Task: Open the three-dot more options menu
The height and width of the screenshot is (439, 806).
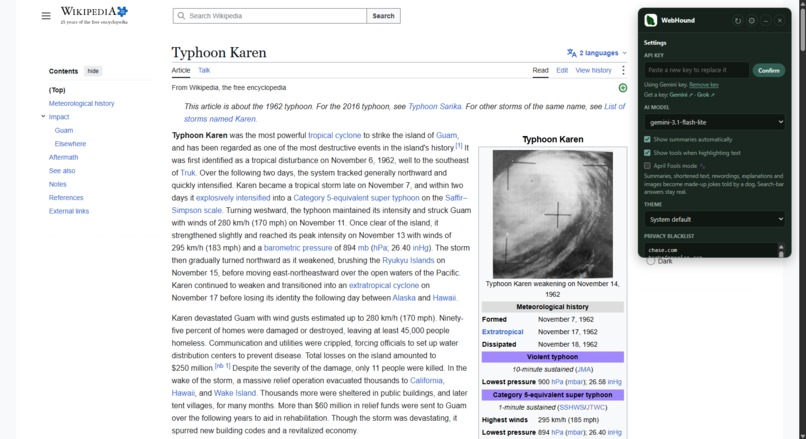Action: pyautogui.click(x=623, y=70)
